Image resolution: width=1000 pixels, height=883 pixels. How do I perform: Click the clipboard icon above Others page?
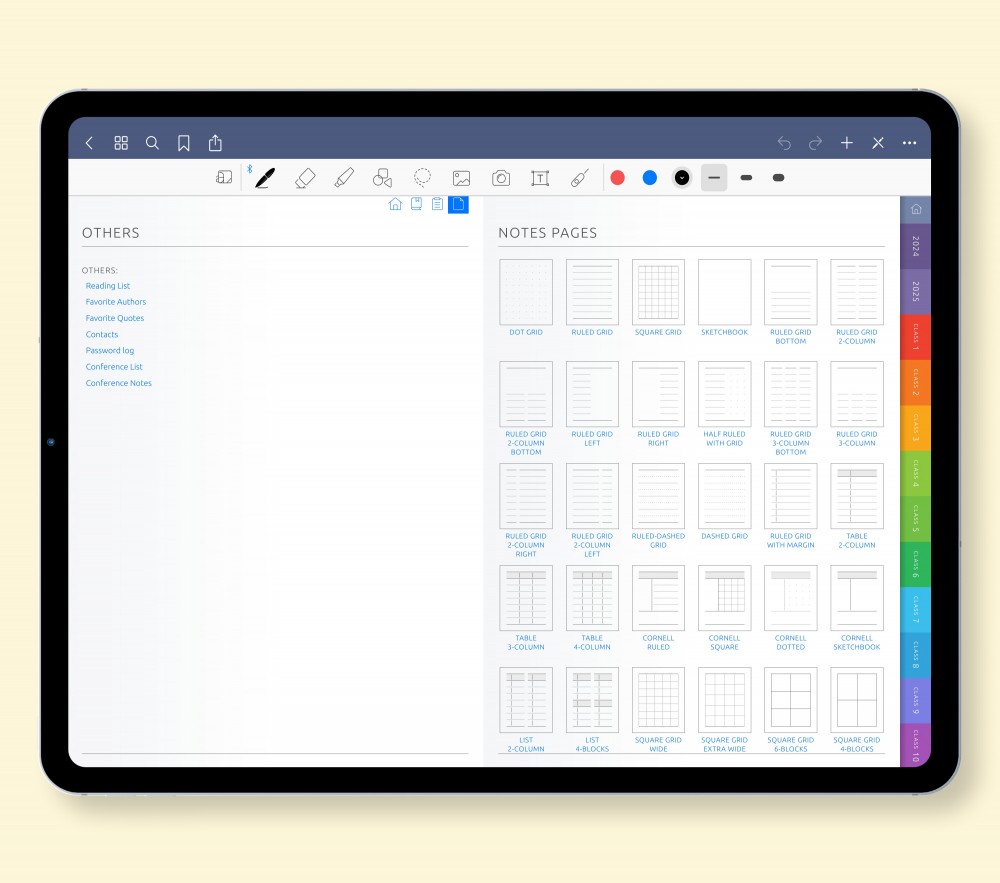coord(438,204)
